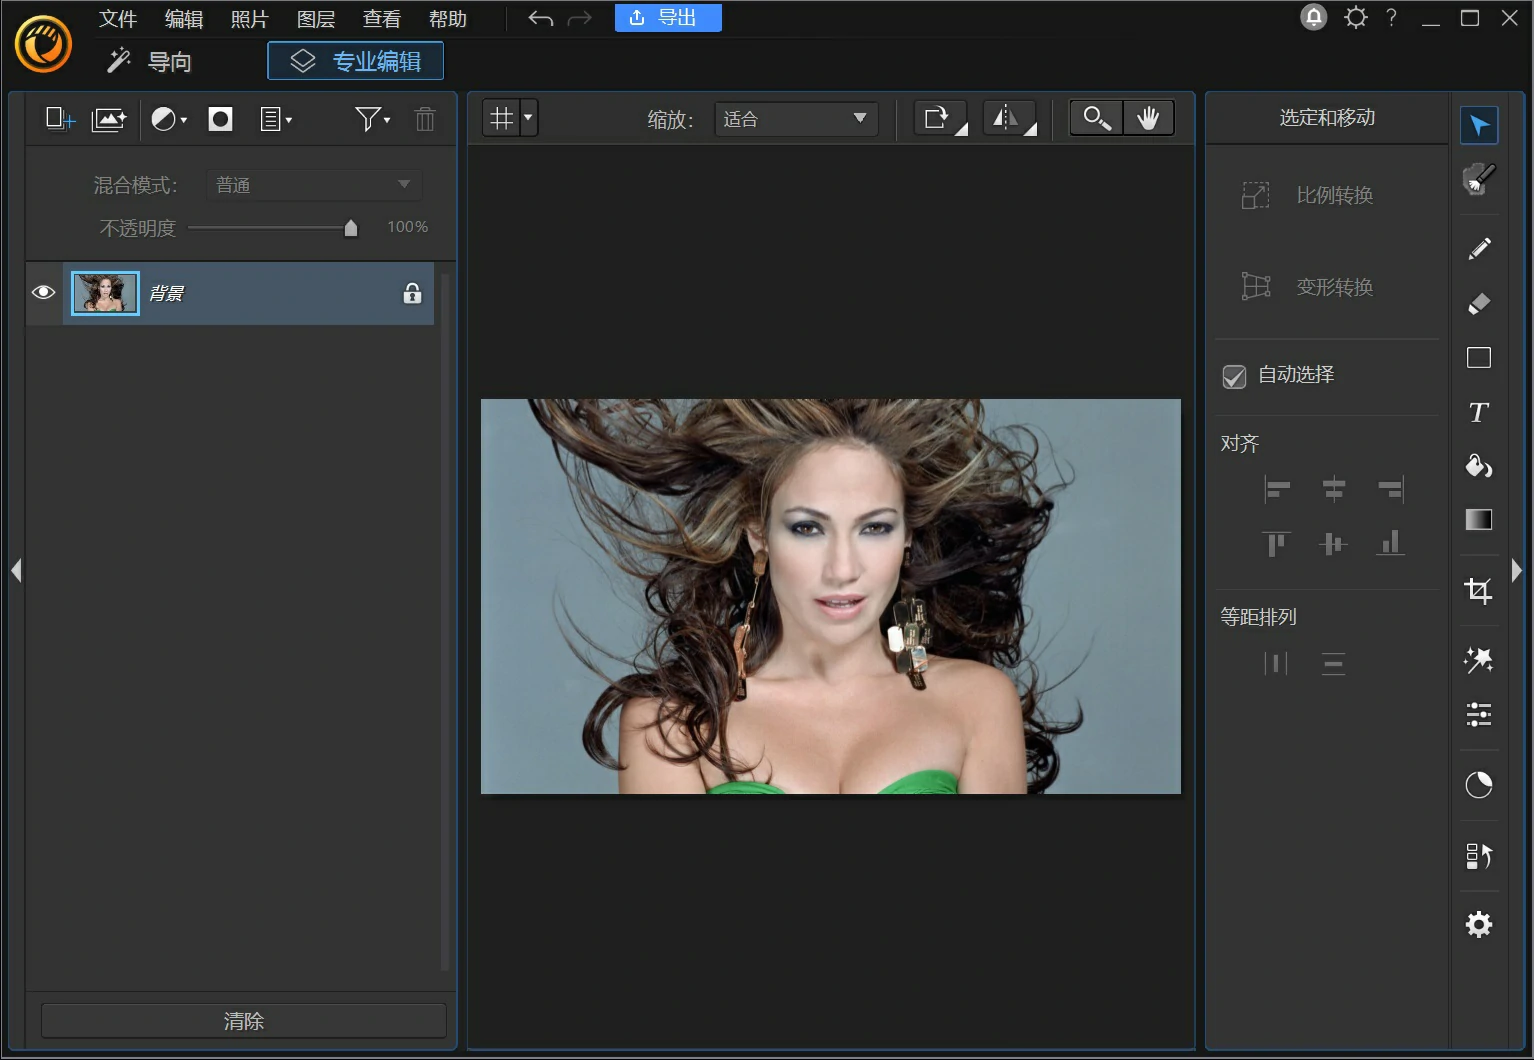Select the Paint Bucket fill tool

click(x=1478, y=466)
